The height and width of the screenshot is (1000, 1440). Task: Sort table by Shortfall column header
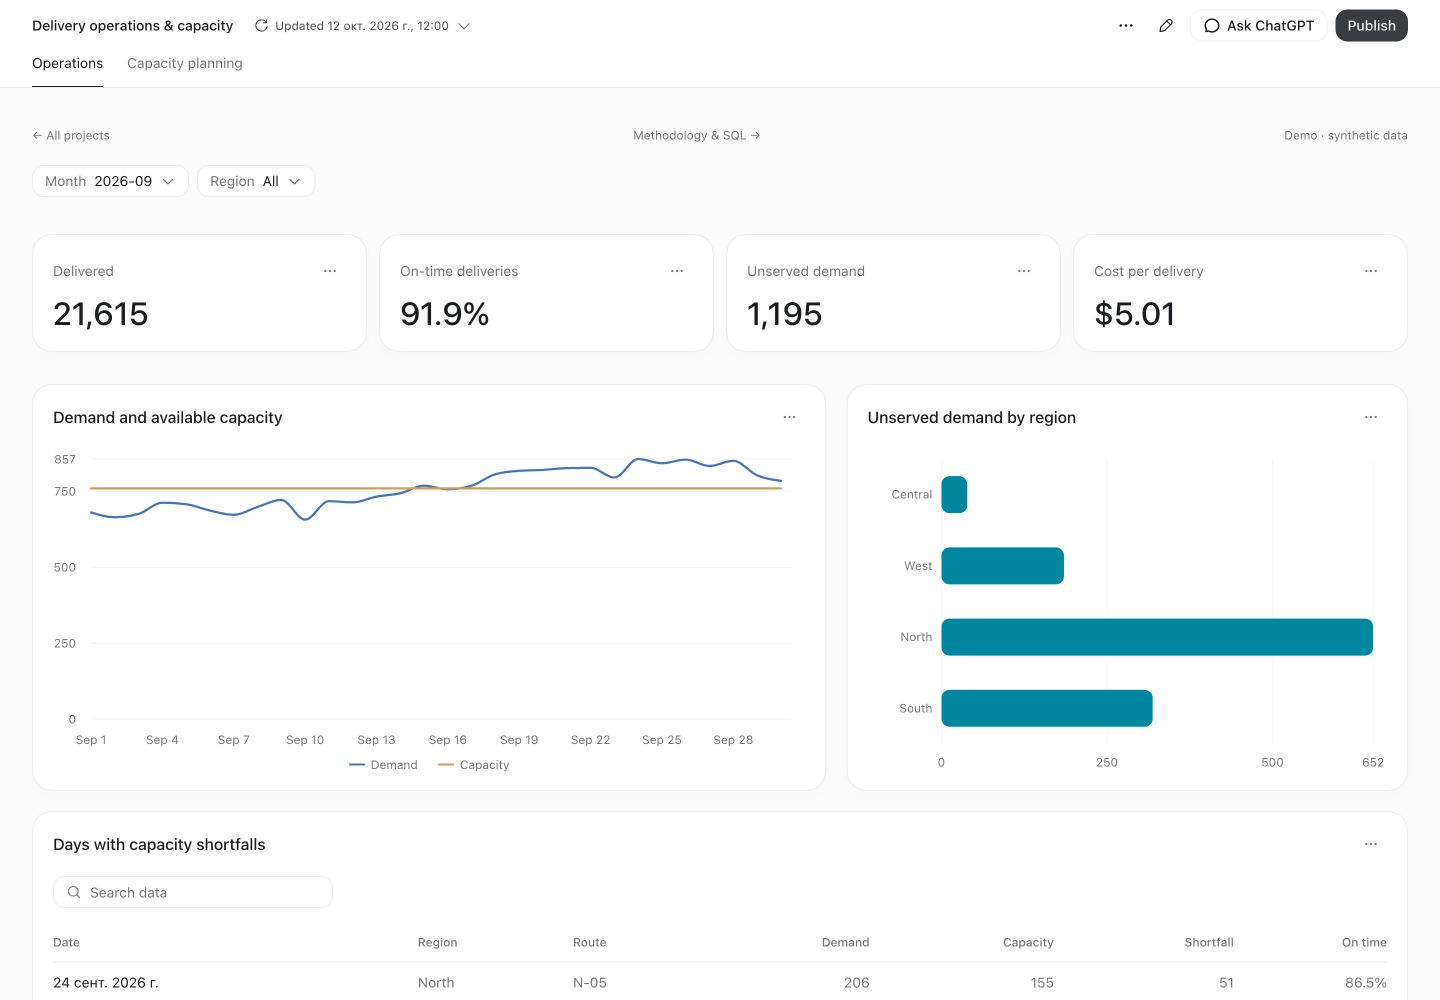pyautogui.click(x=1209, y=942)
